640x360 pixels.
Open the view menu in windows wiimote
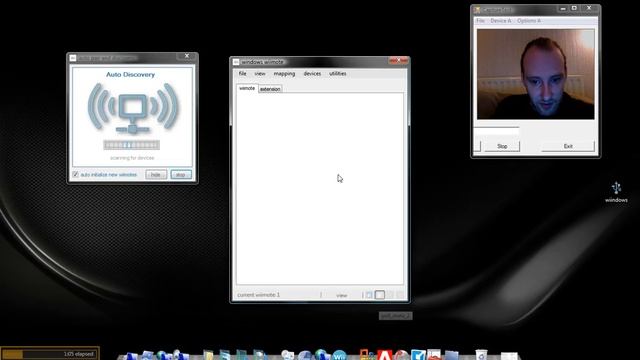[260, 73]
